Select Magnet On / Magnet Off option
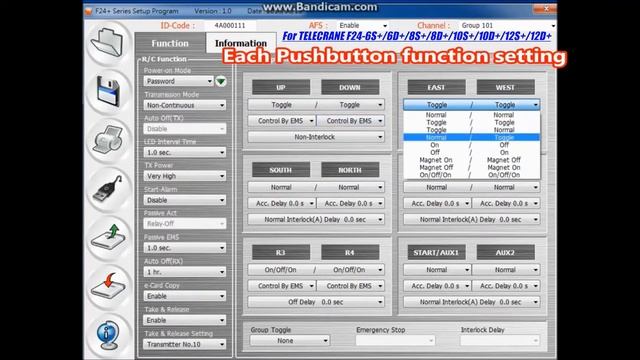Screen dimensions: 640x360 tap(471, 160)
